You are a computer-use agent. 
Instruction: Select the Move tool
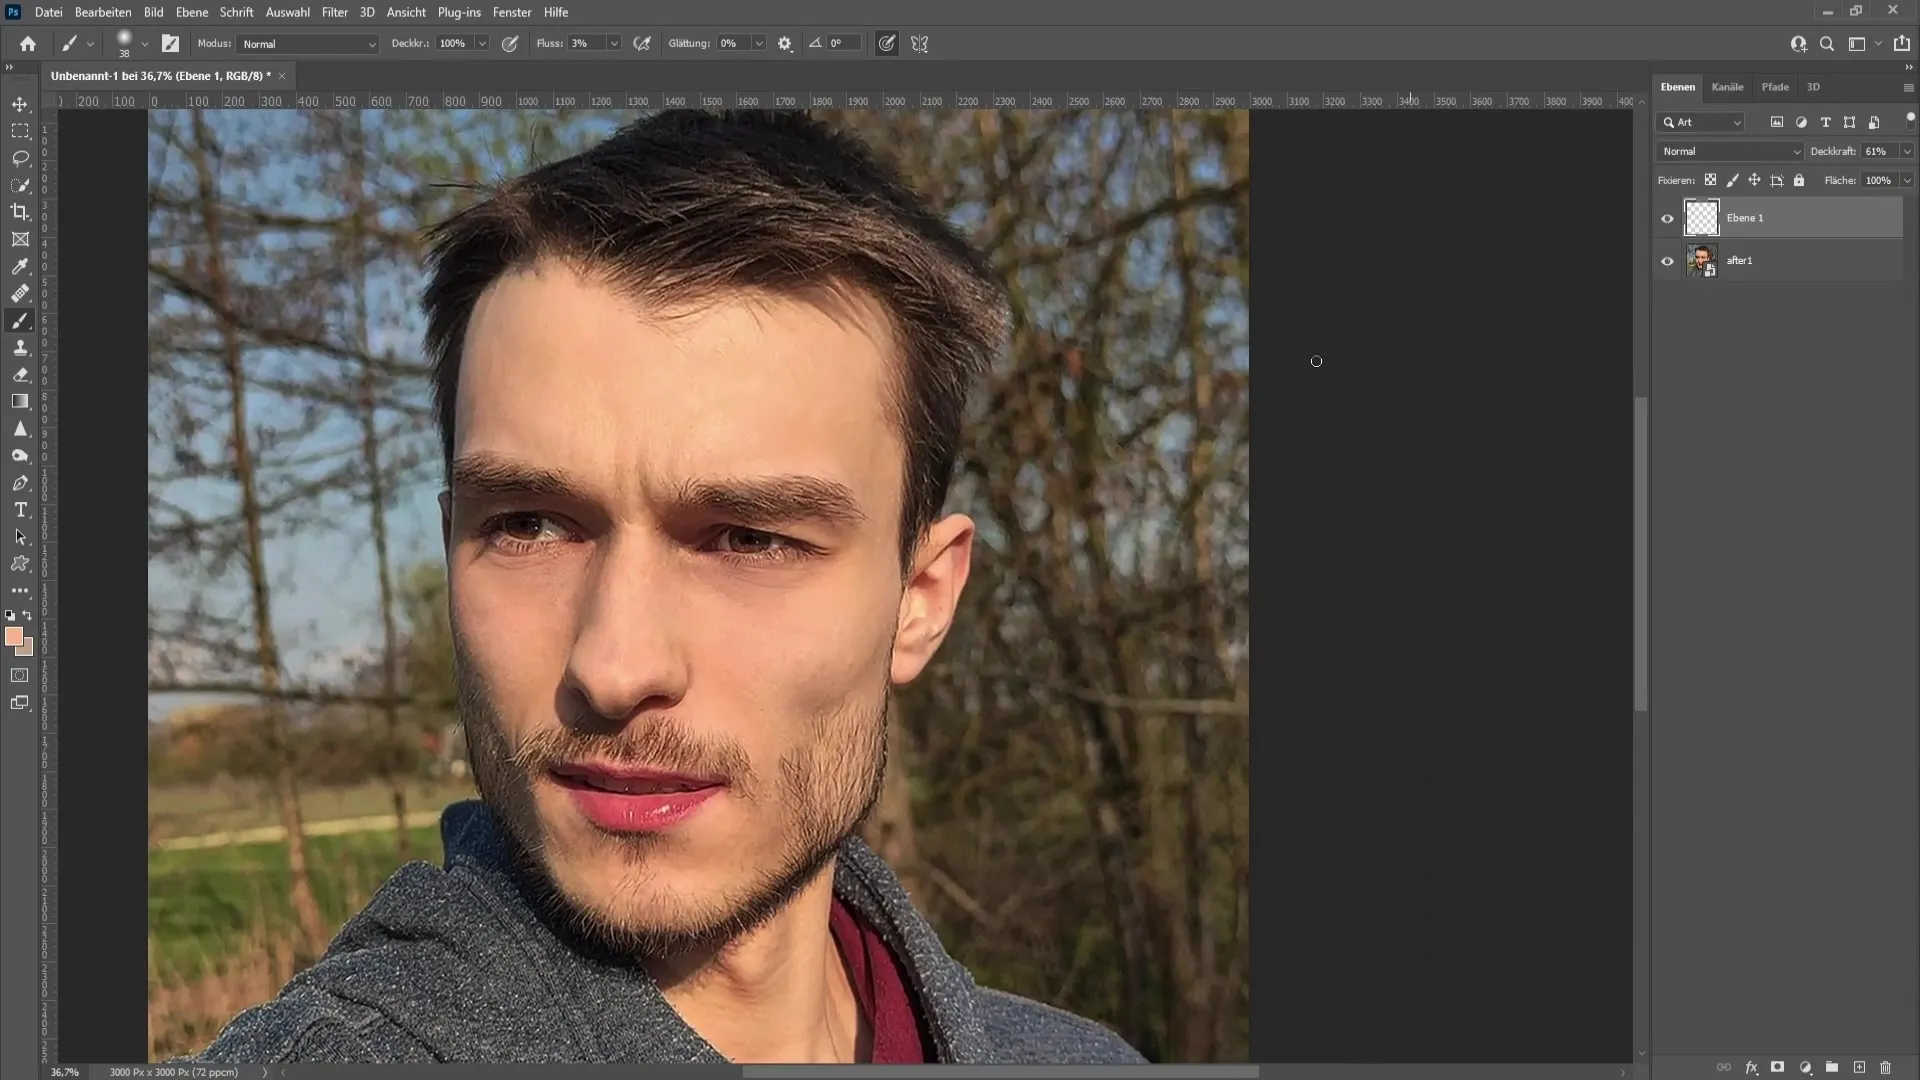click(20, 104)
